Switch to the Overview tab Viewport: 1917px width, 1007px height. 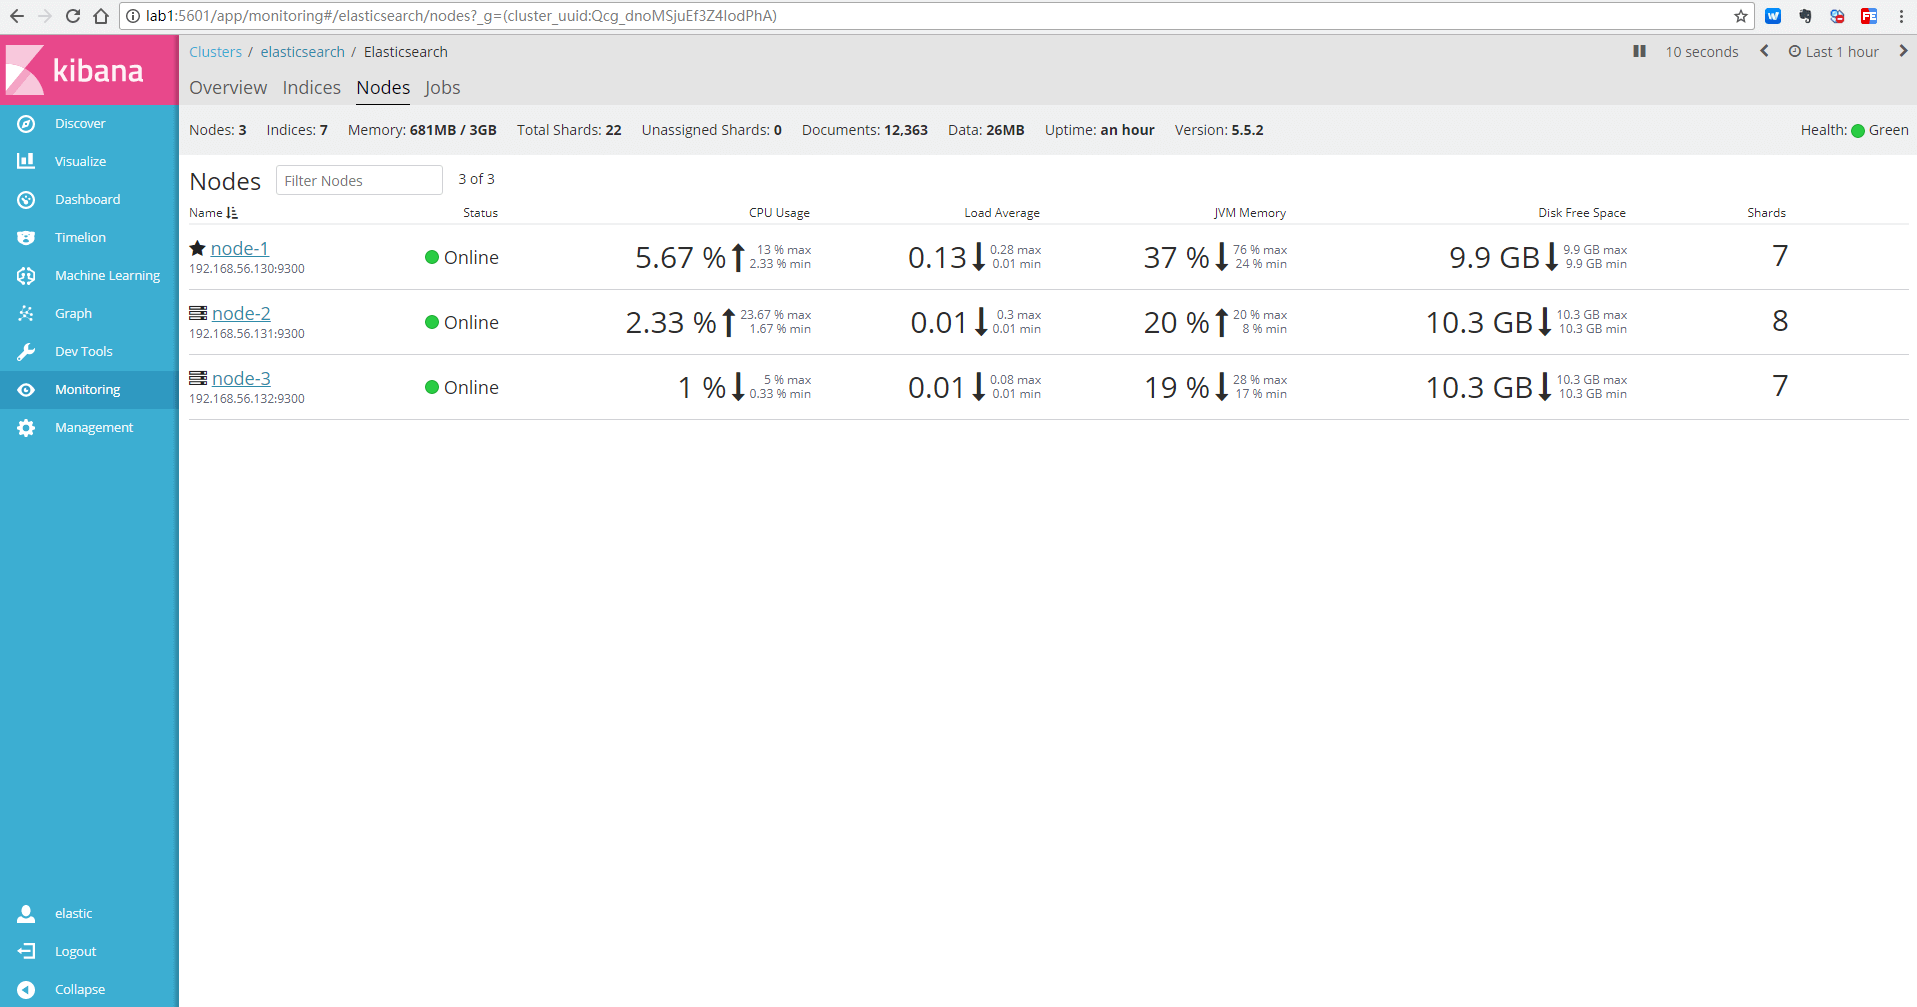(228, 88)
